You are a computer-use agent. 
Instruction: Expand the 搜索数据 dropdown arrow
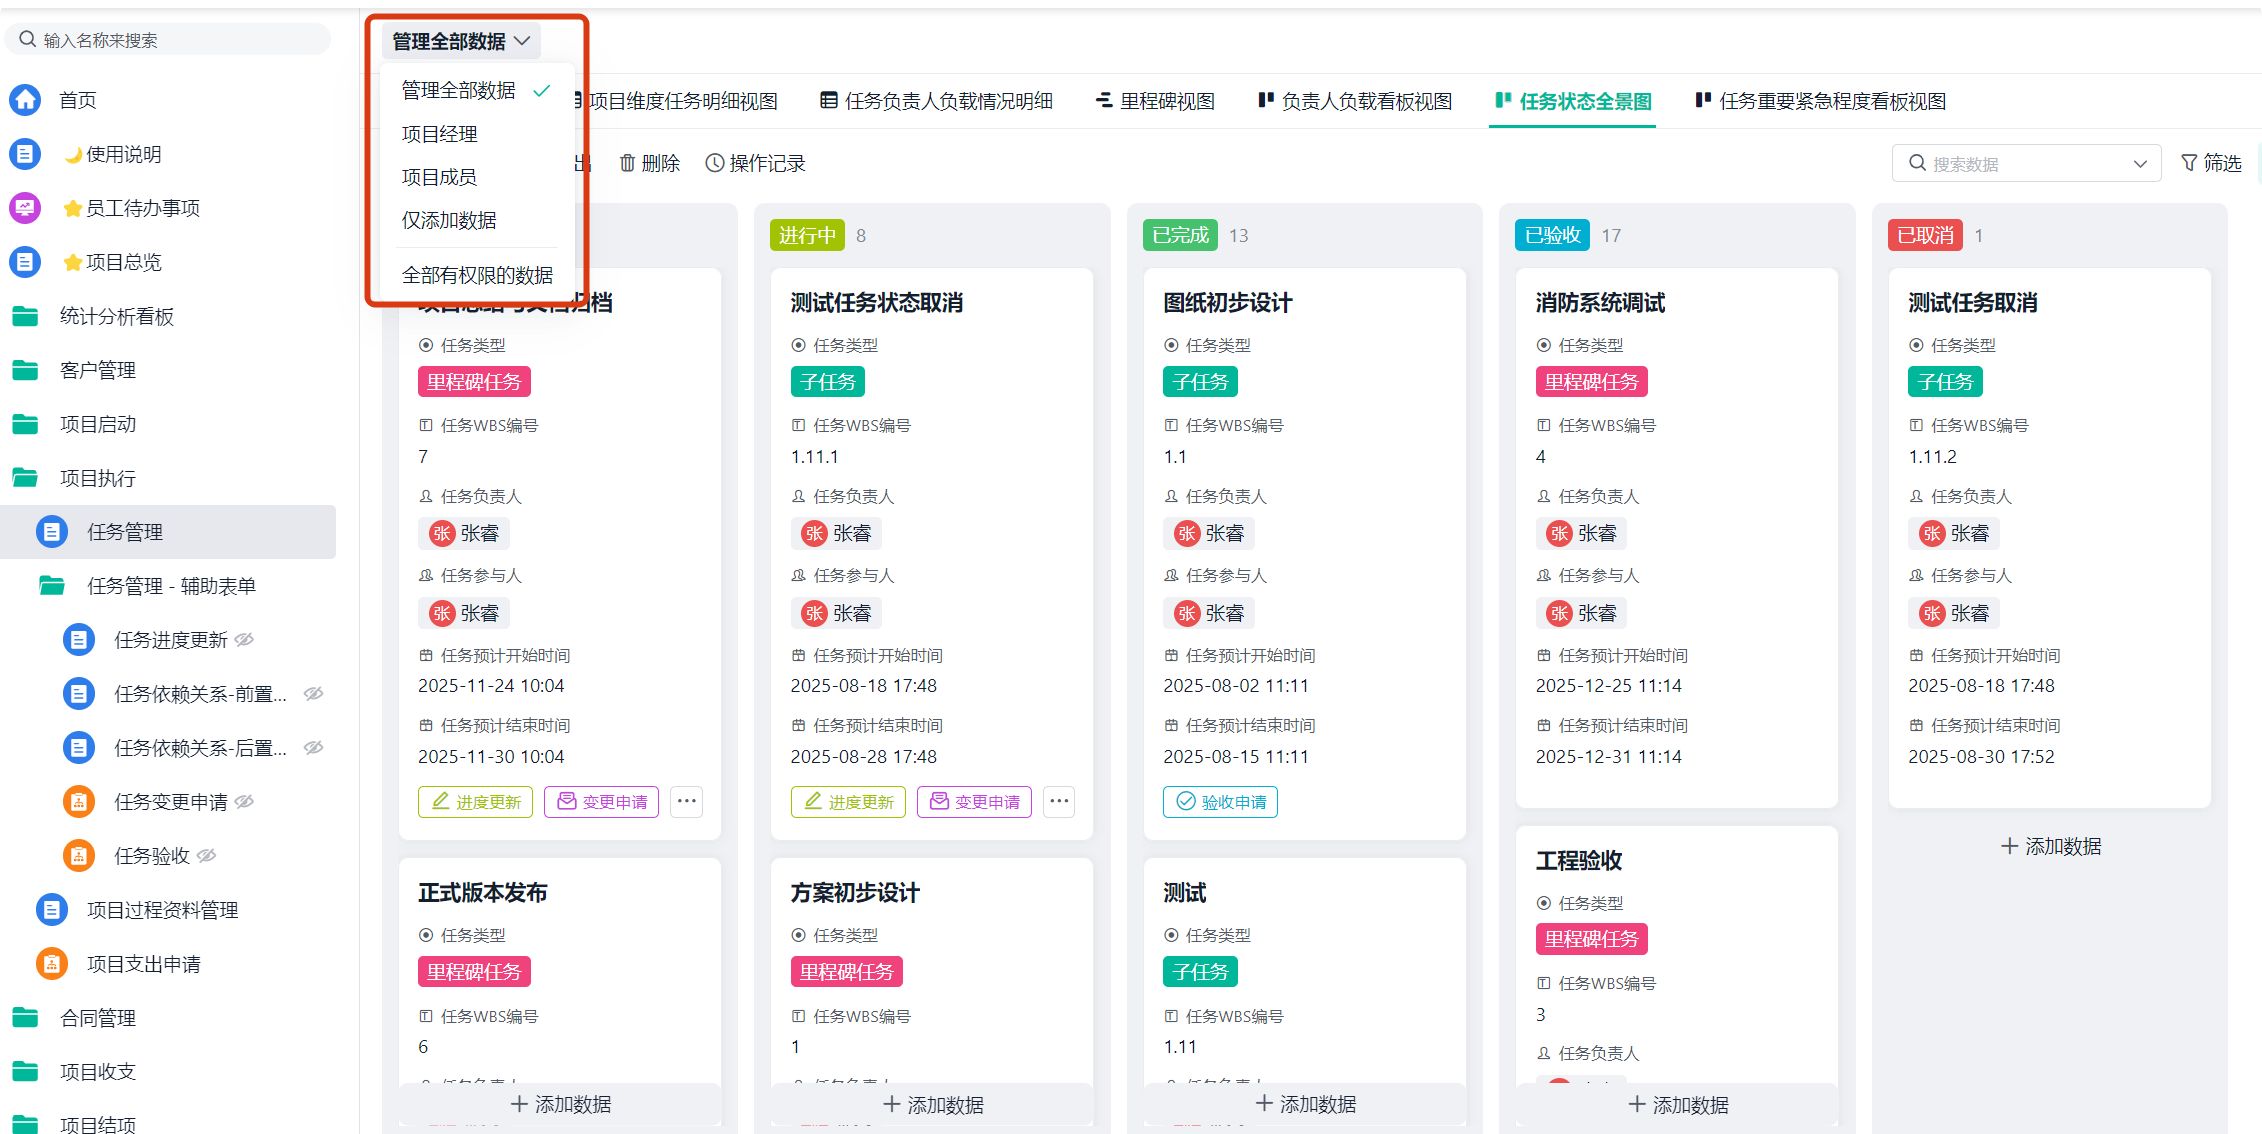2140,164
